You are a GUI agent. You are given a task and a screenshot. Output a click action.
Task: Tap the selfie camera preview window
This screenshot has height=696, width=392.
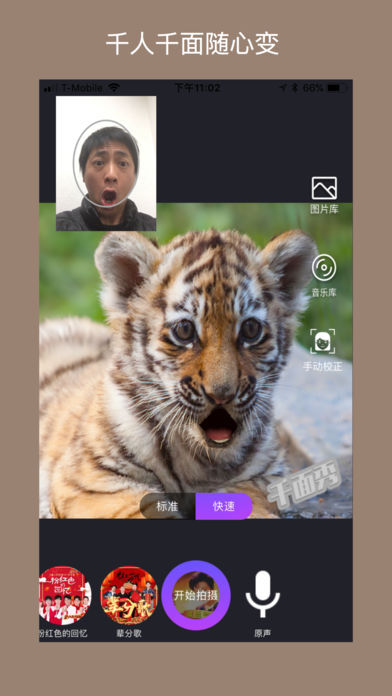pyautogui.click(x=106, y=163)
